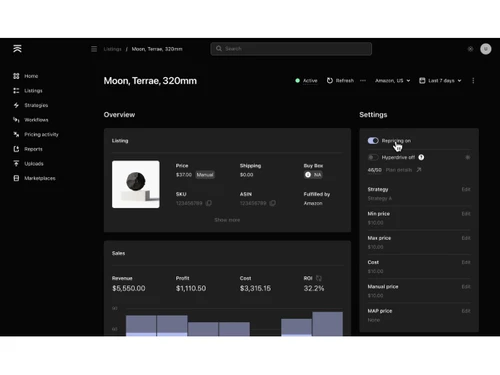Click the Reports icon in sidebar
The width and height of the screenshot is (500, 375).
click(16, 149)
